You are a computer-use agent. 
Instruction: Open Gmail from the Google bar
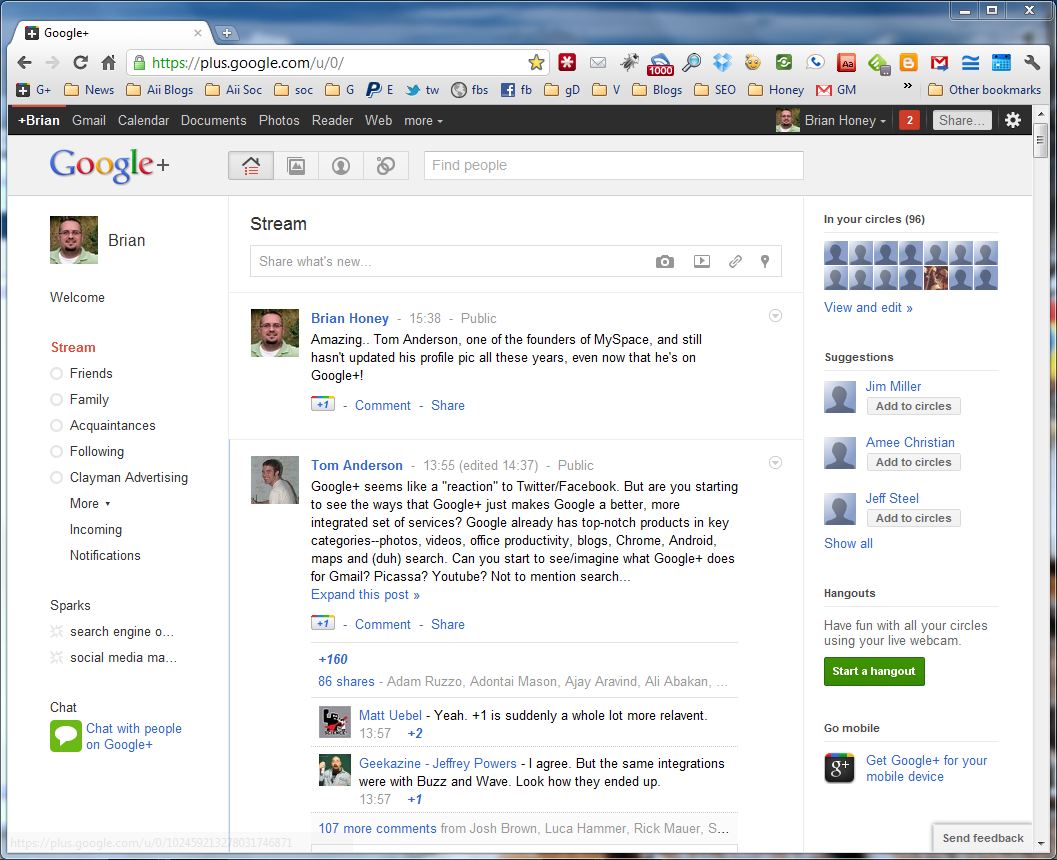89,121
